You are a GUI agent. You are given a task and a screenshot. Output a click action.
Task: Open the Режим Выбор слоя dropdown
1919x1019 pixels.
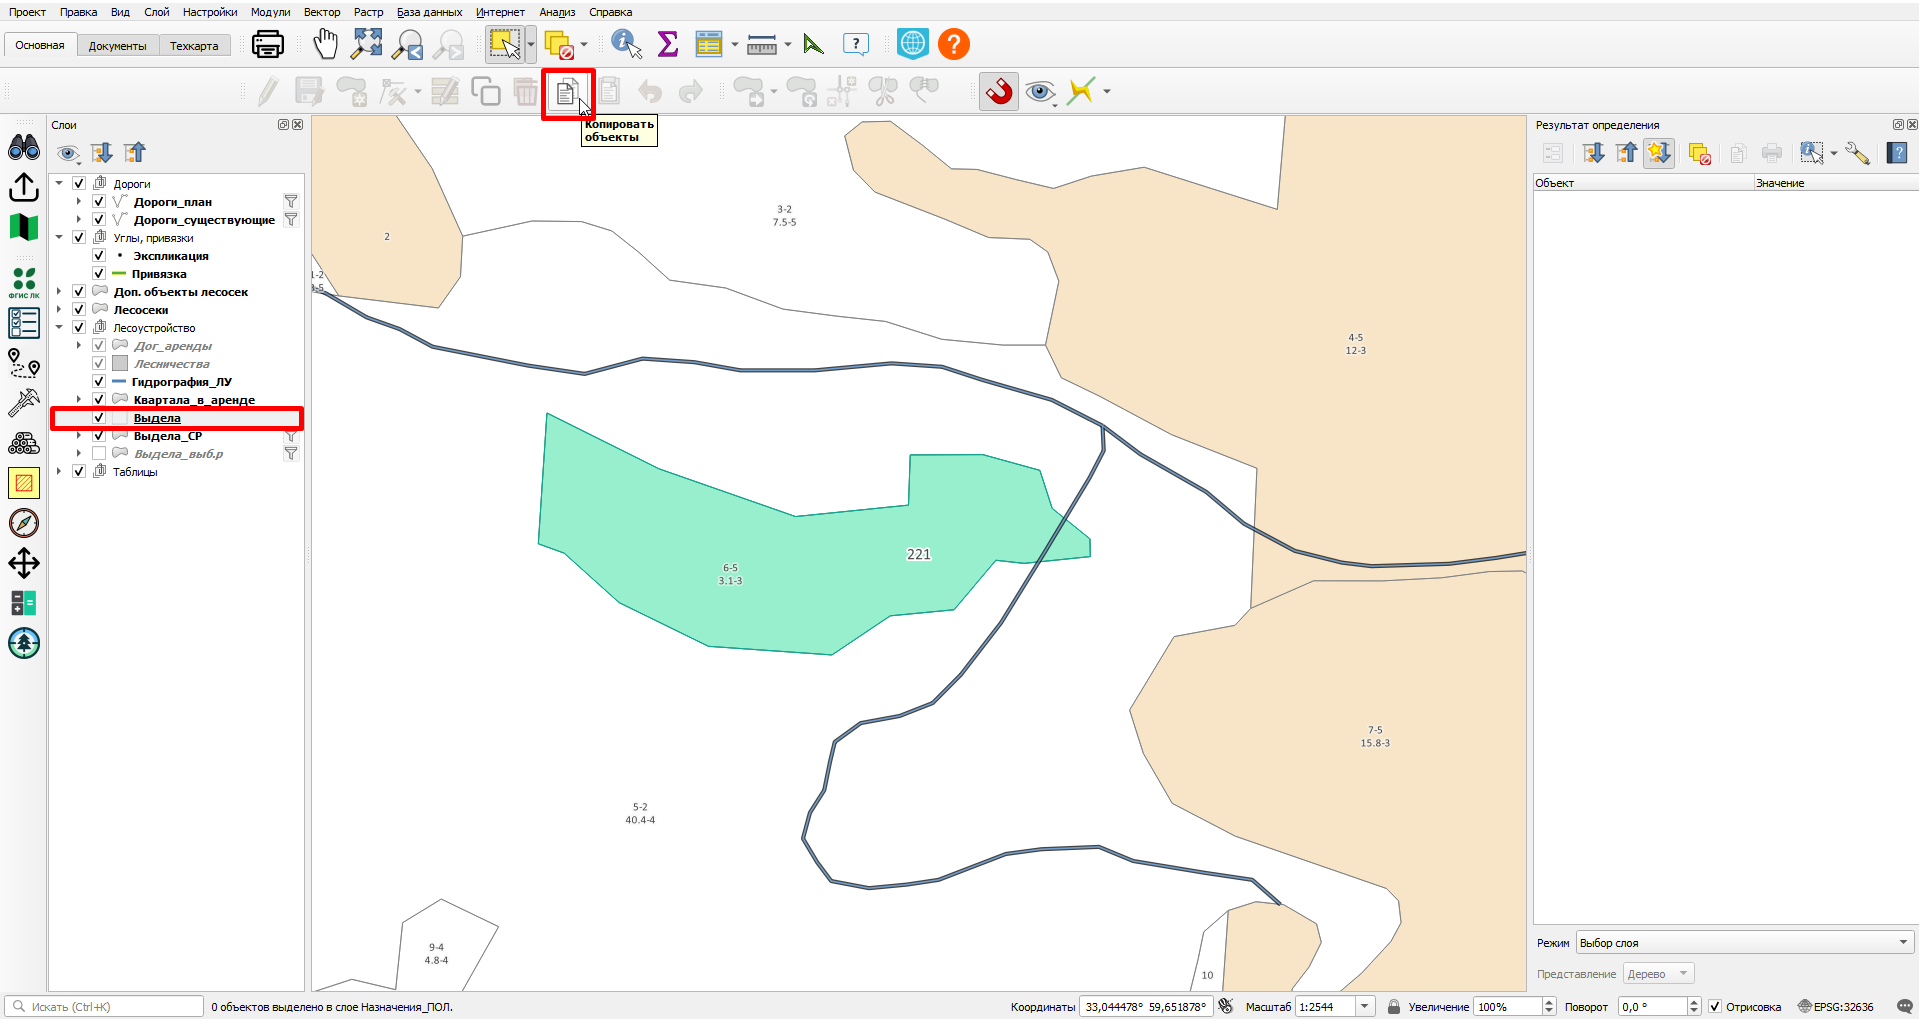click(x=1744, y=943)
